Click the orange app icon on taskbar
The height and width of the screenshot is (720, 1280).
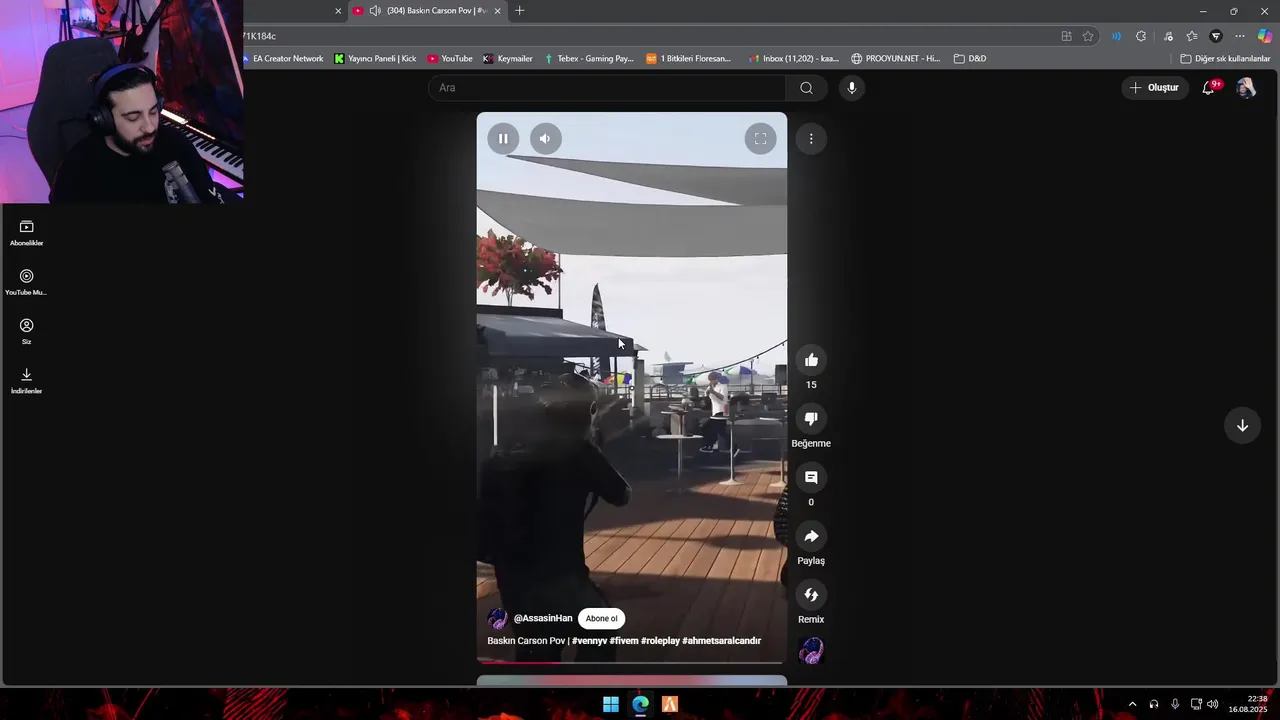click(x=670, y=704)
